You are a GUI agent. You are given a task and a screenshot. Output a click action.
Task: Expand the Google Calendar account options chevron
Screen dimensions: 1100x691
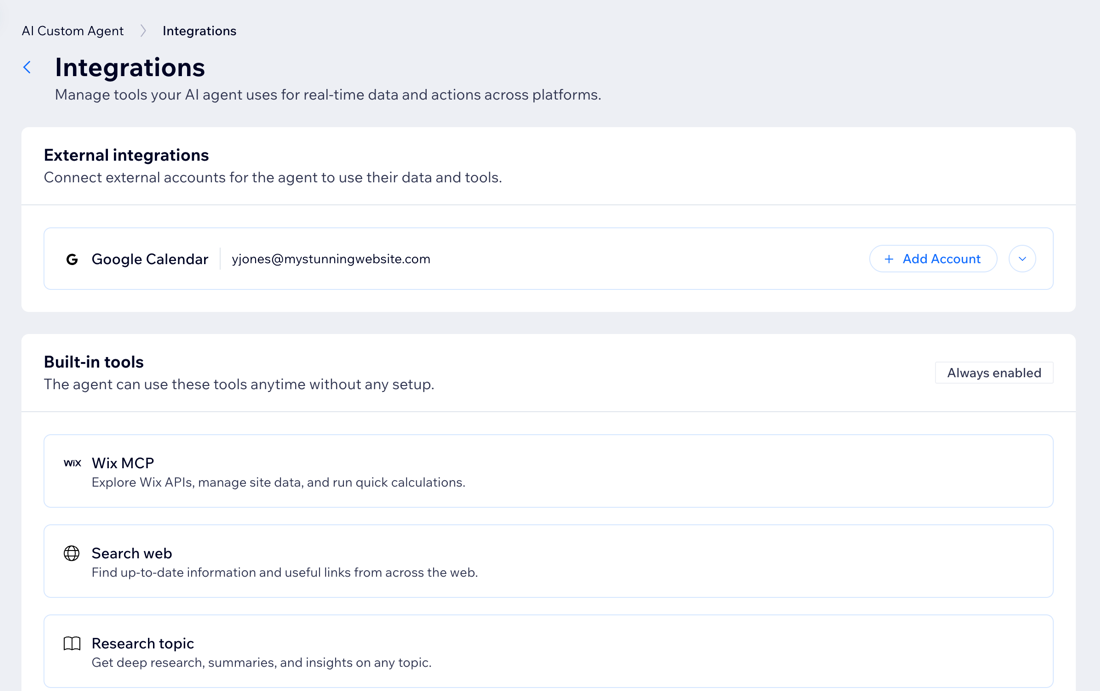pyautogui.click(x=1022, y=258)
